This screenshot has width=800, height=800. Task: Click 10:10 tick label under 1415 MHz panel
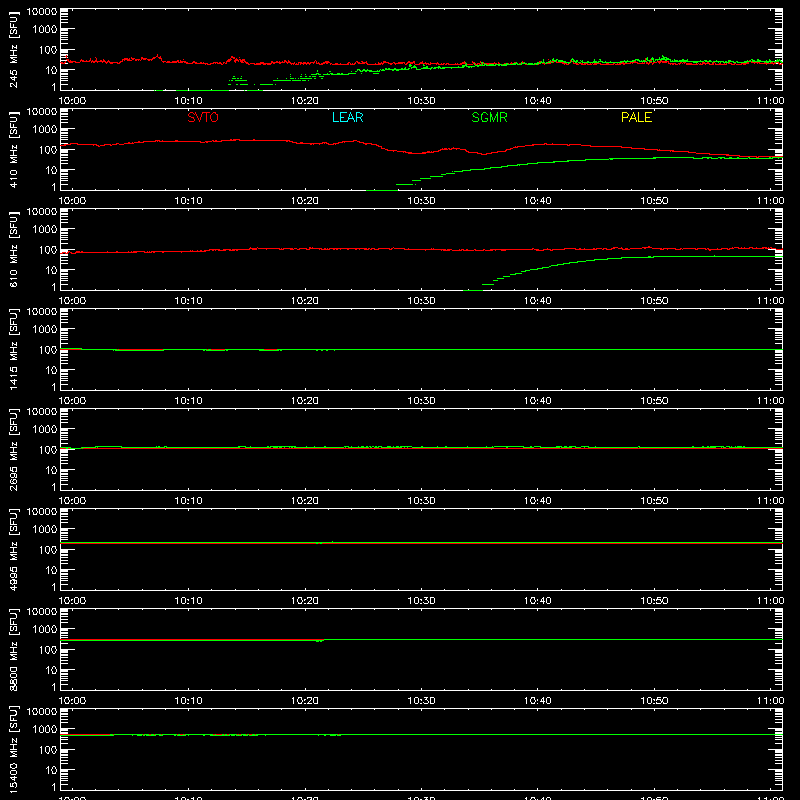click(189, 401)
